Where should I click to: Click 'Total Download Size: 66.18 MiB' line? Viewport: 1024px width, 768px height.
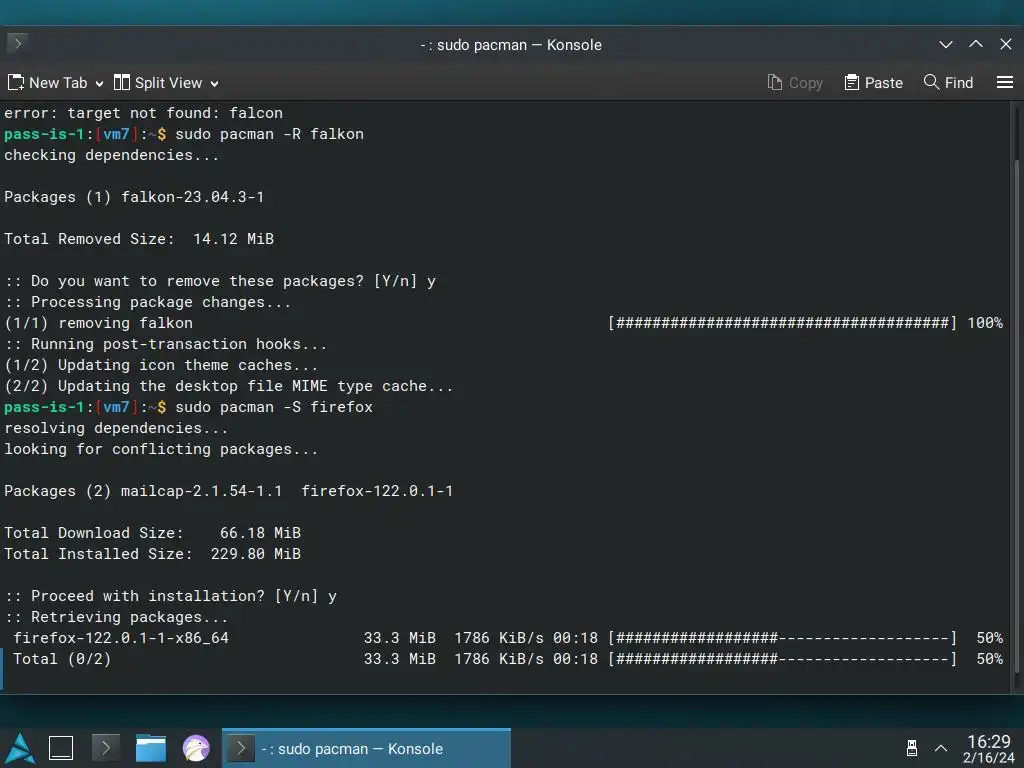[x=152, y=533]
